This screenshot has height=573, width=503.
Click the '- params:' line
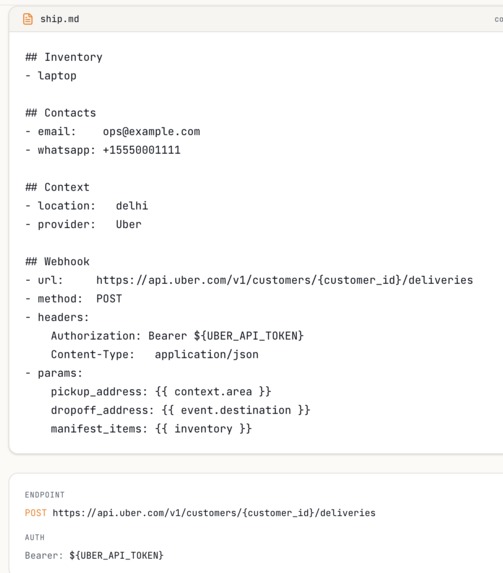(54, 373)
